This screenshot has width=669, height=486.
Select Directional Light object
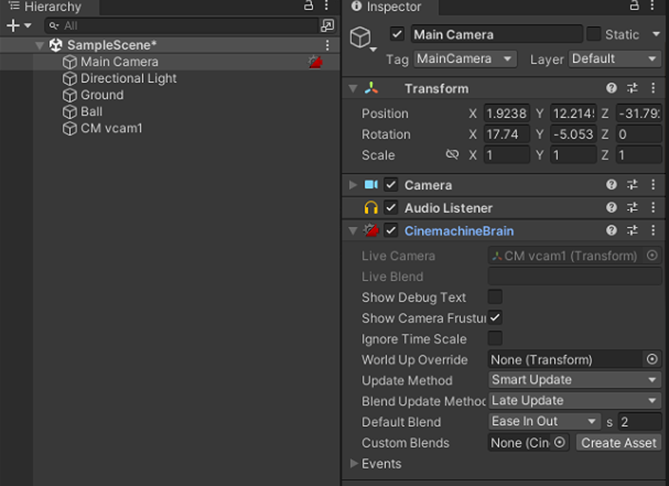(128, 79)
